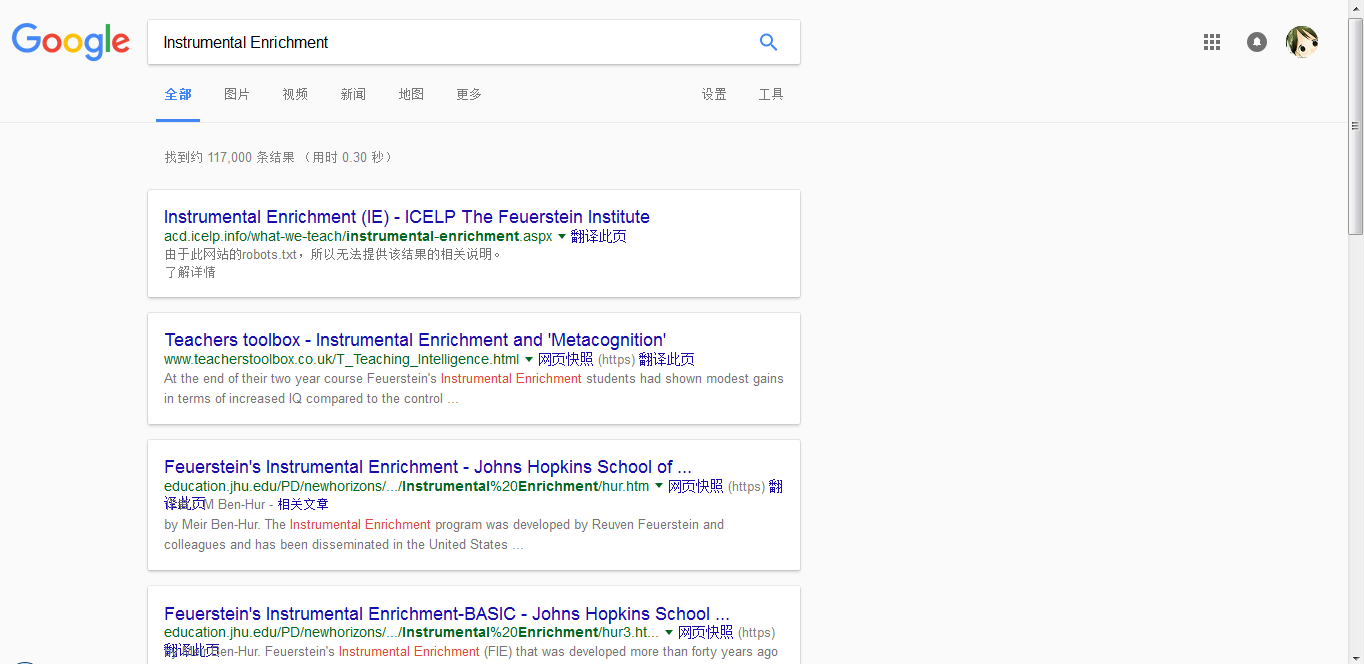Open the Google apps grid
1364x664 pixels.
point(1212,42)
